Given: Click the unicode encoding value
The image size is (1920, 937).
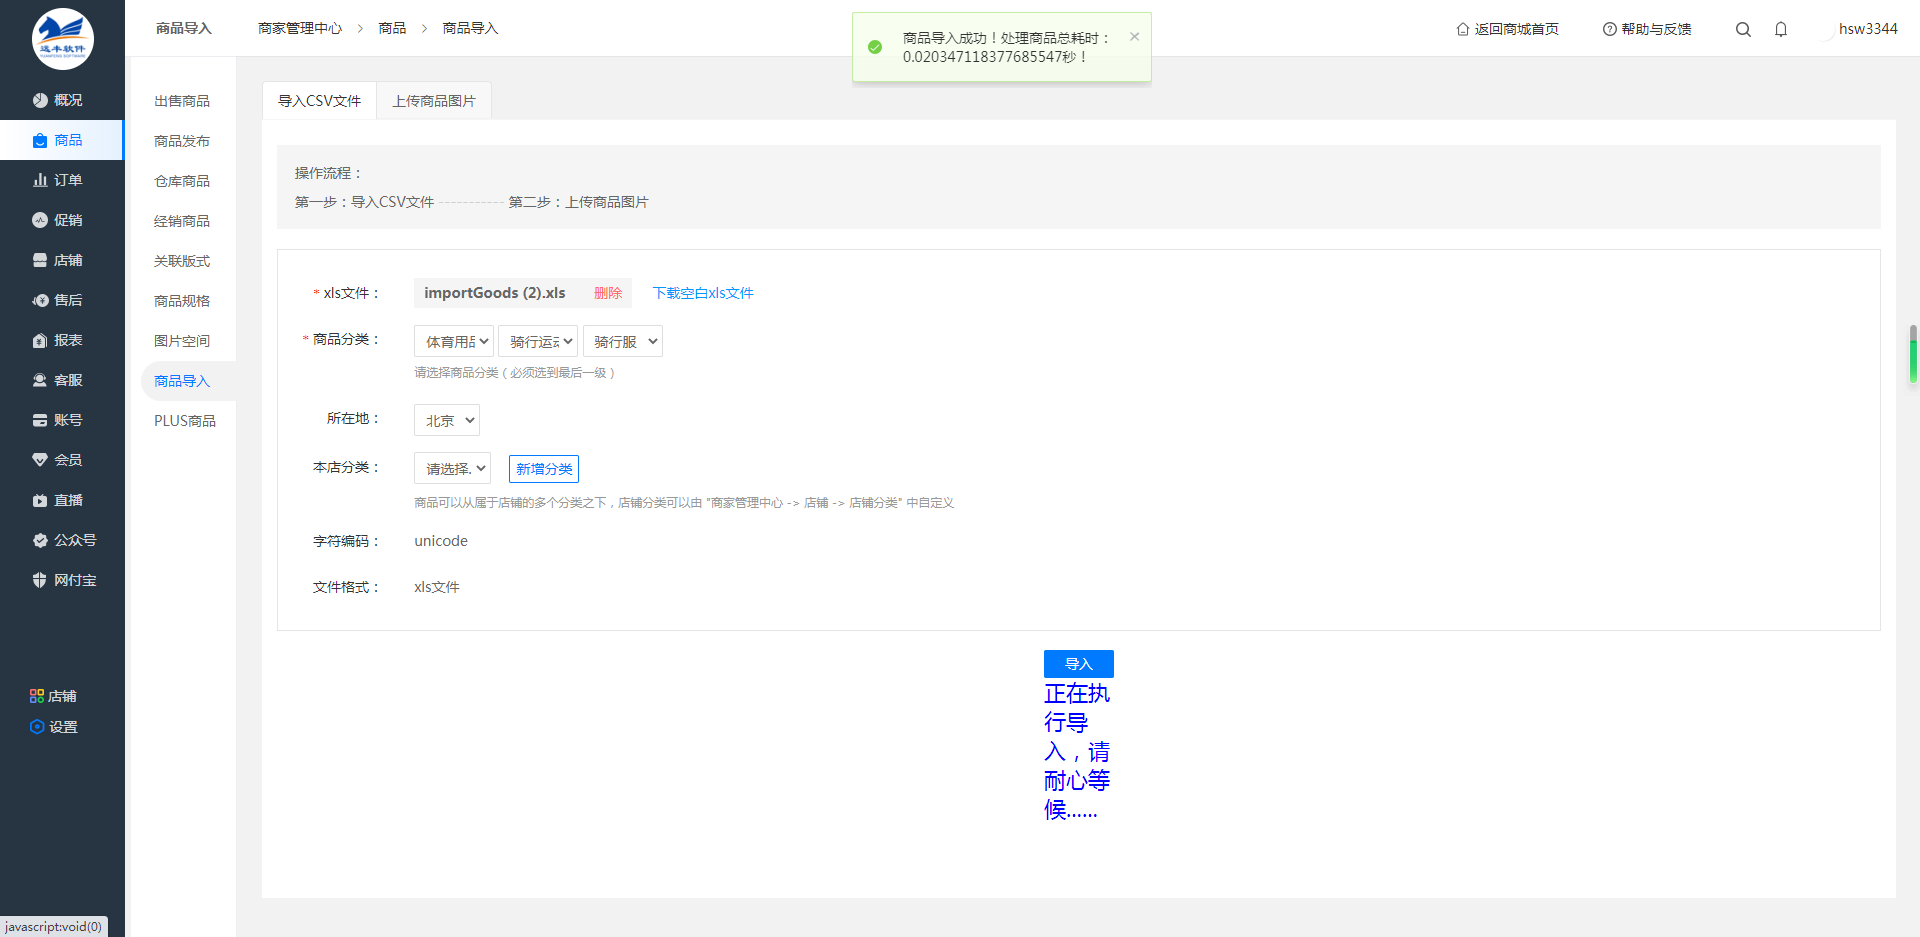Looking at the screenshot, I should pyautogui.click(x=441, y=541).
